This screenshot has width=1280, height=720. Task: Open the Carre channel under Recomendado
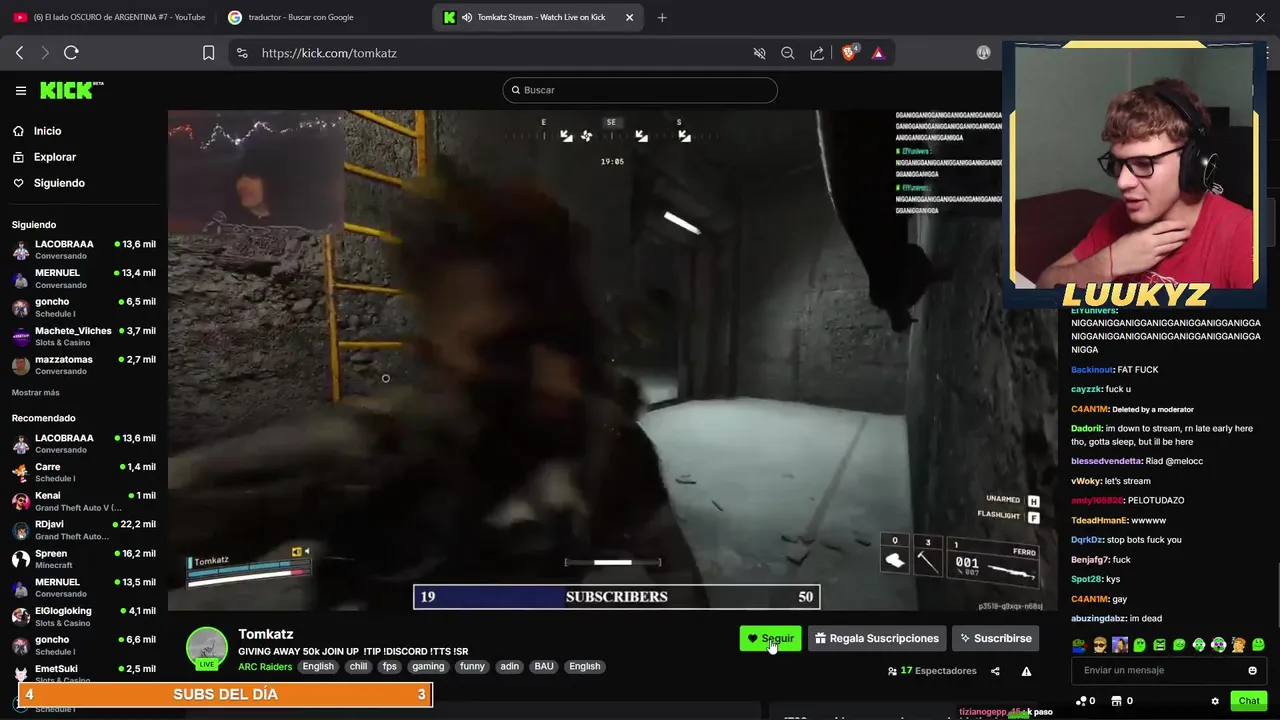coord(84,472)
